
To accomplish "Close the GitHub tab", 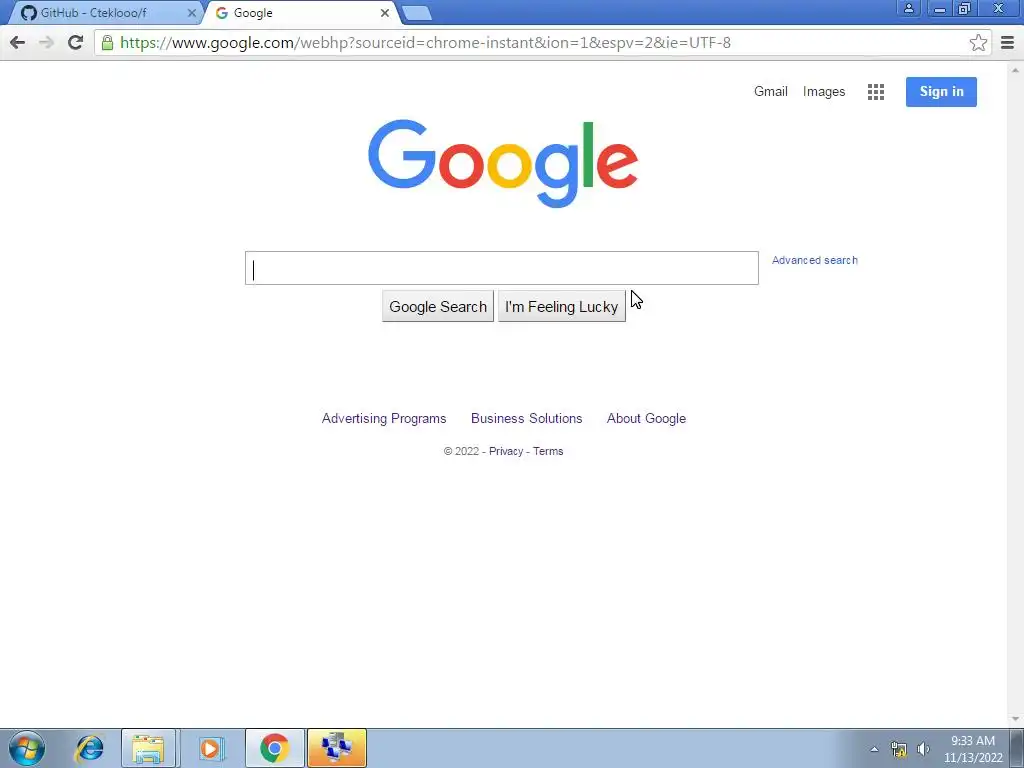I will [191, 13].
